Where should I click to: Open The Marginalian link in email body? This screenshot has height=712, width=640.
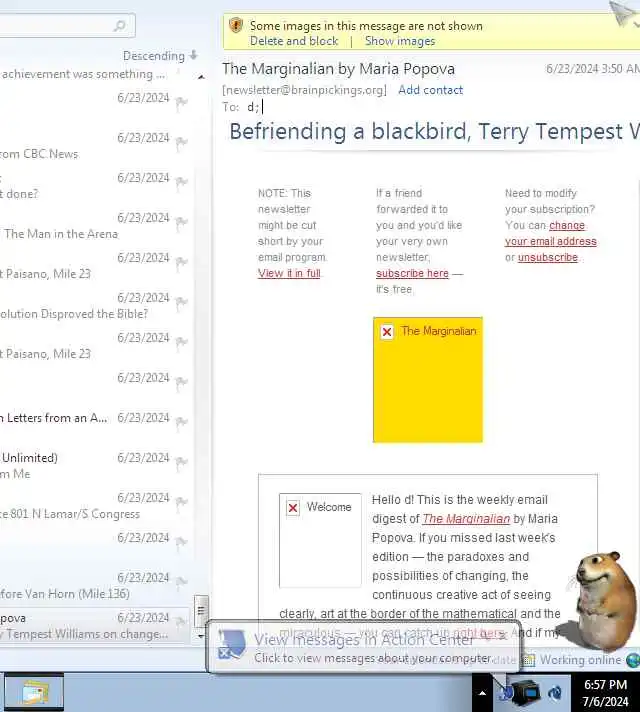click(466, 519)
